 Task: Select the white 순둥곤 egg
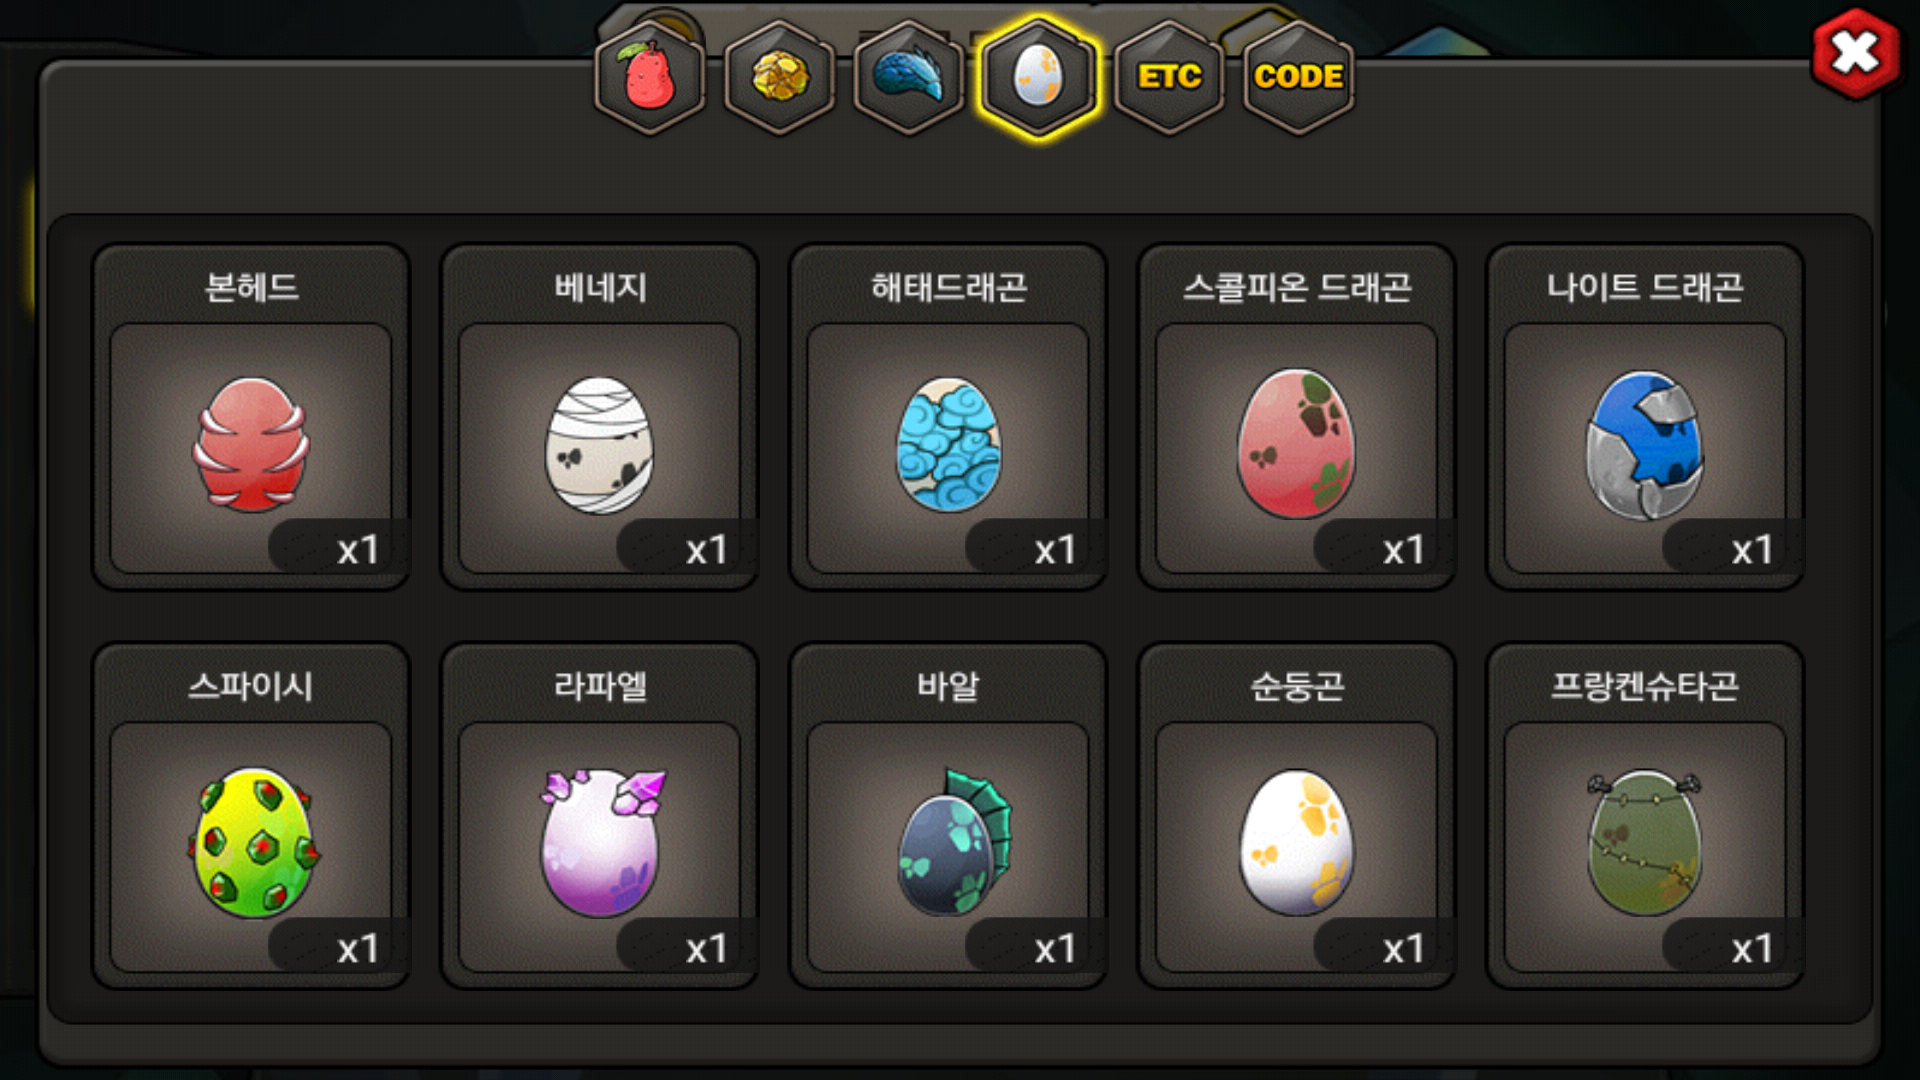[x=1296, y=842]
